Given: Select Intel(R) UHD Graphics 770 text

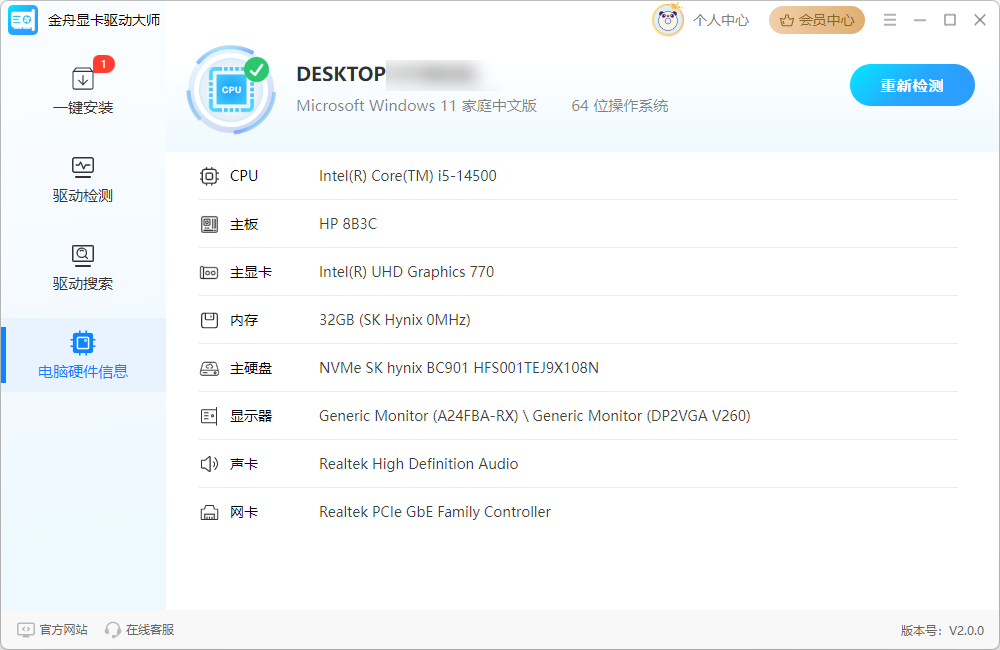Looking at the screenshot, I should (406, 272).
